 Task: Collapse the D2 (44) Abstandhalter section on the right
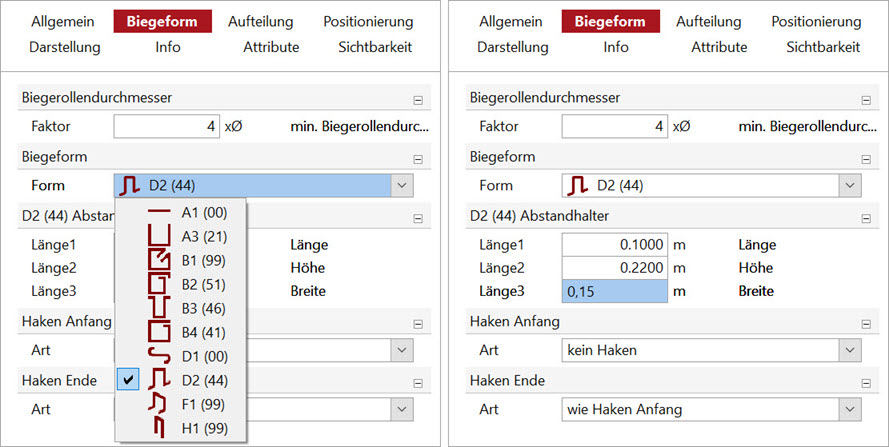[866, 218]
